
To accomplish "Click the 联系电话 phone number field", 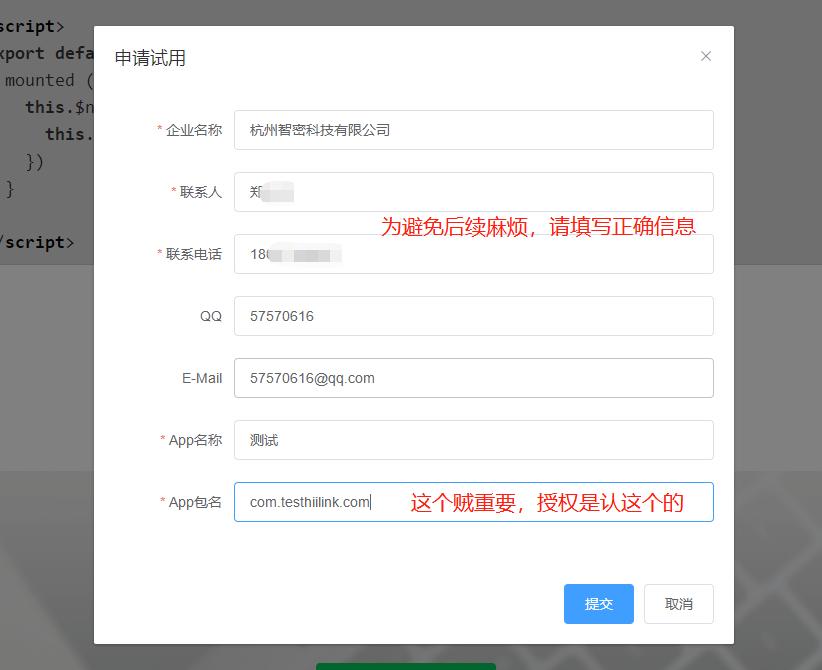I will click(x=472, y=254).
